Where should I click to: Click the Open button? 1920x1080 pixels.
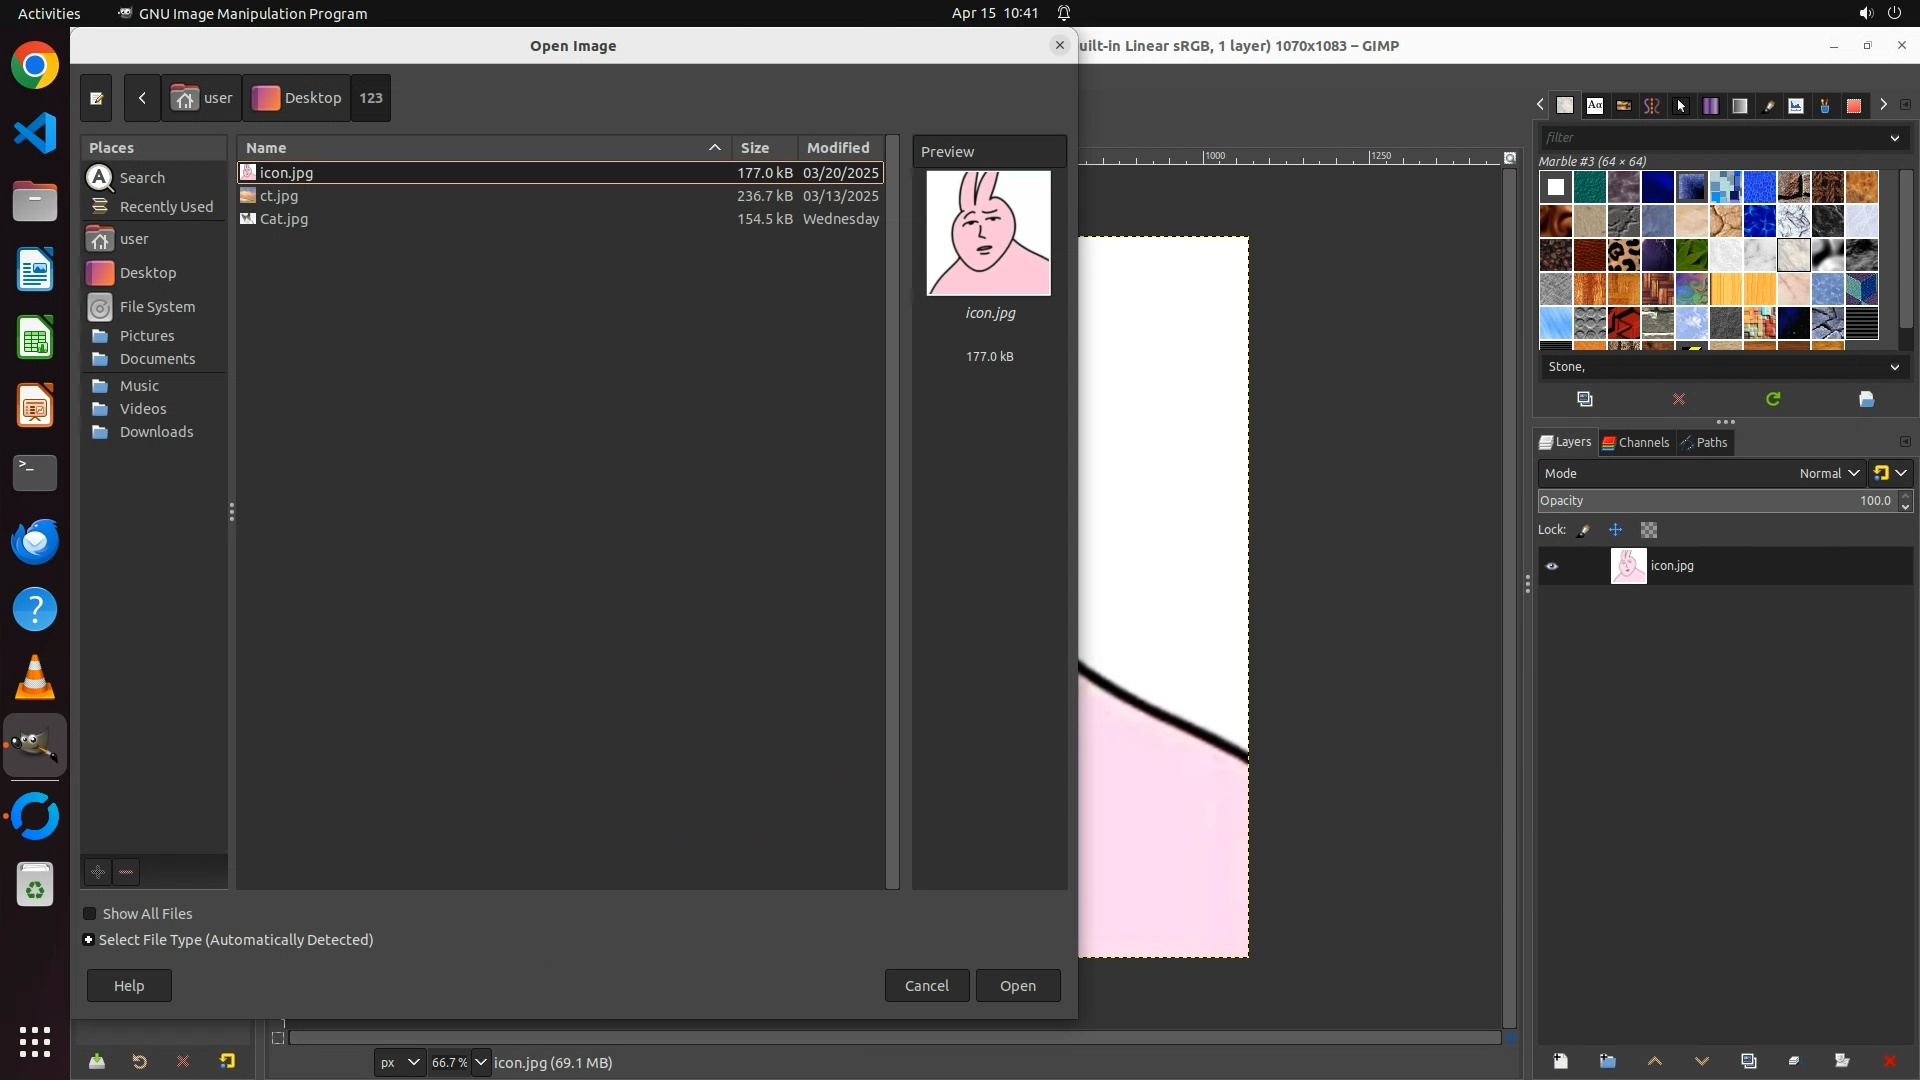coord(1018,986)
